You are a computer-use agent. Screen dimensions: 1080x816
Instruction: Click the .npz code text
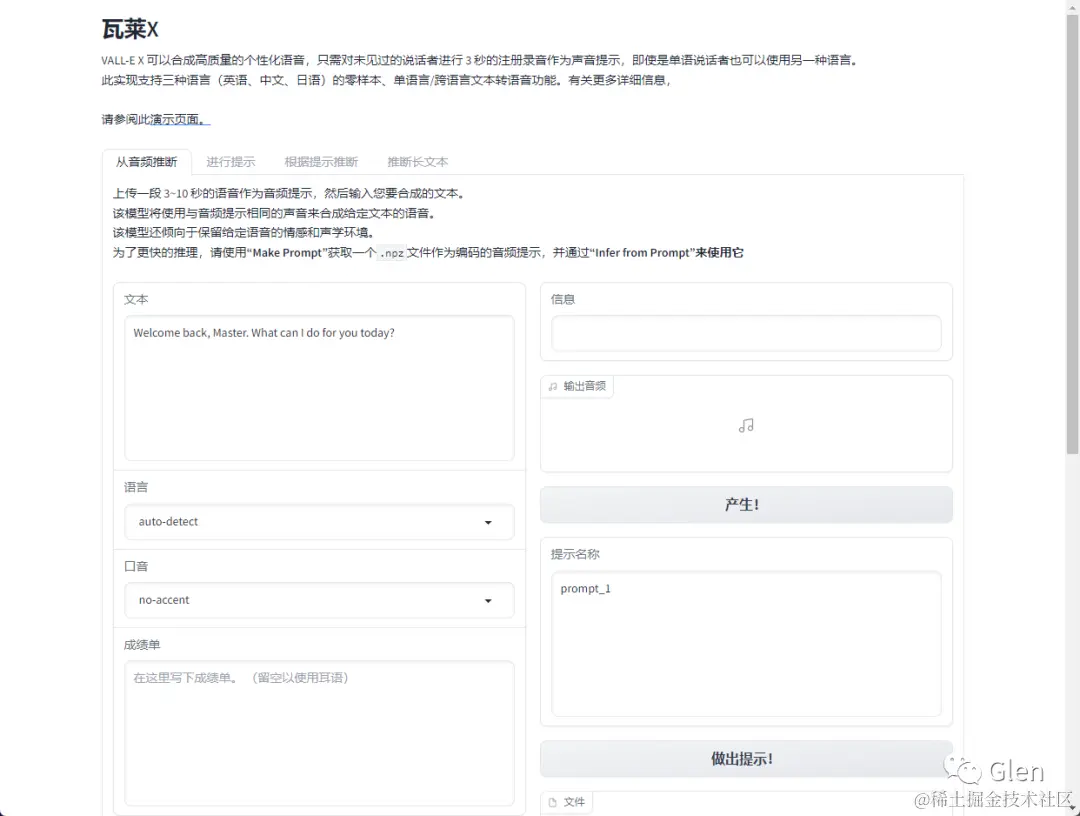point(391,253)
